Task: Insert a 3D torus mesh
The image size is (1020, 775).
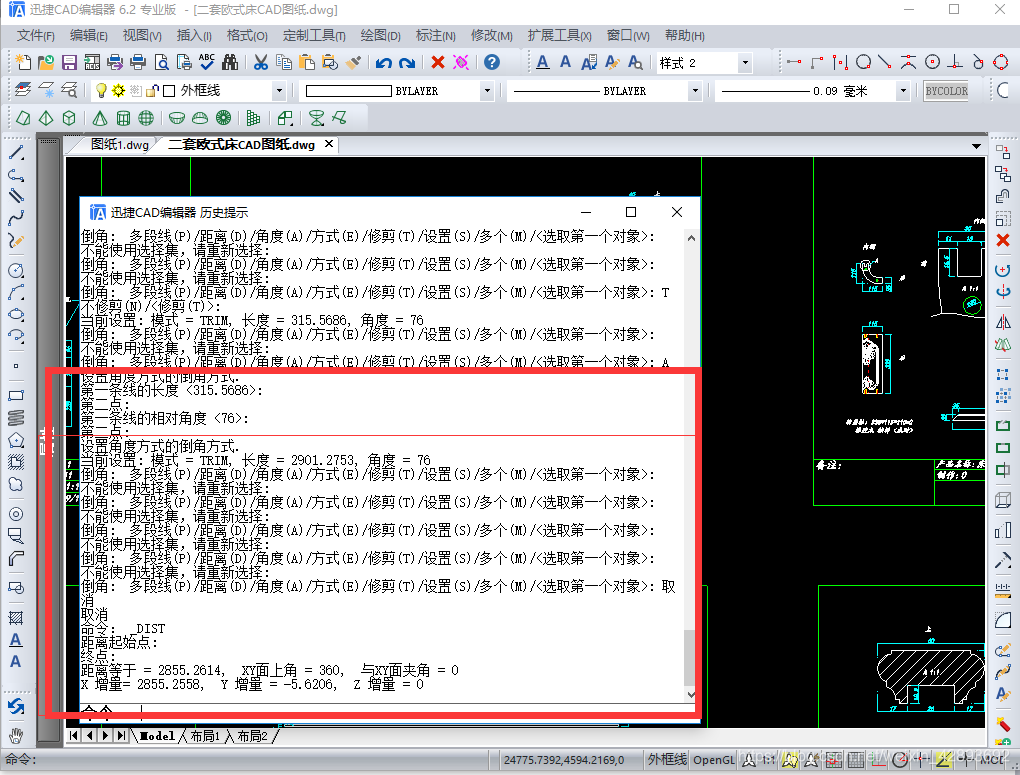Action: [x=223, y=118]
